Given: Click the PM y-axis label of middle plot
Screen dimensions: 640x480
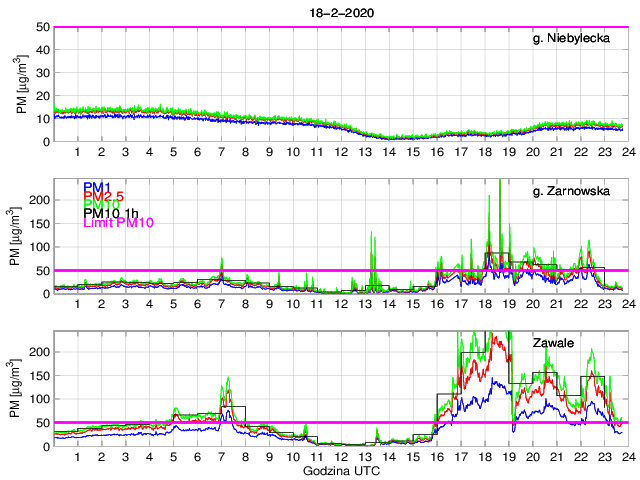Looking at the screenshot, I should tap(22, 236).
